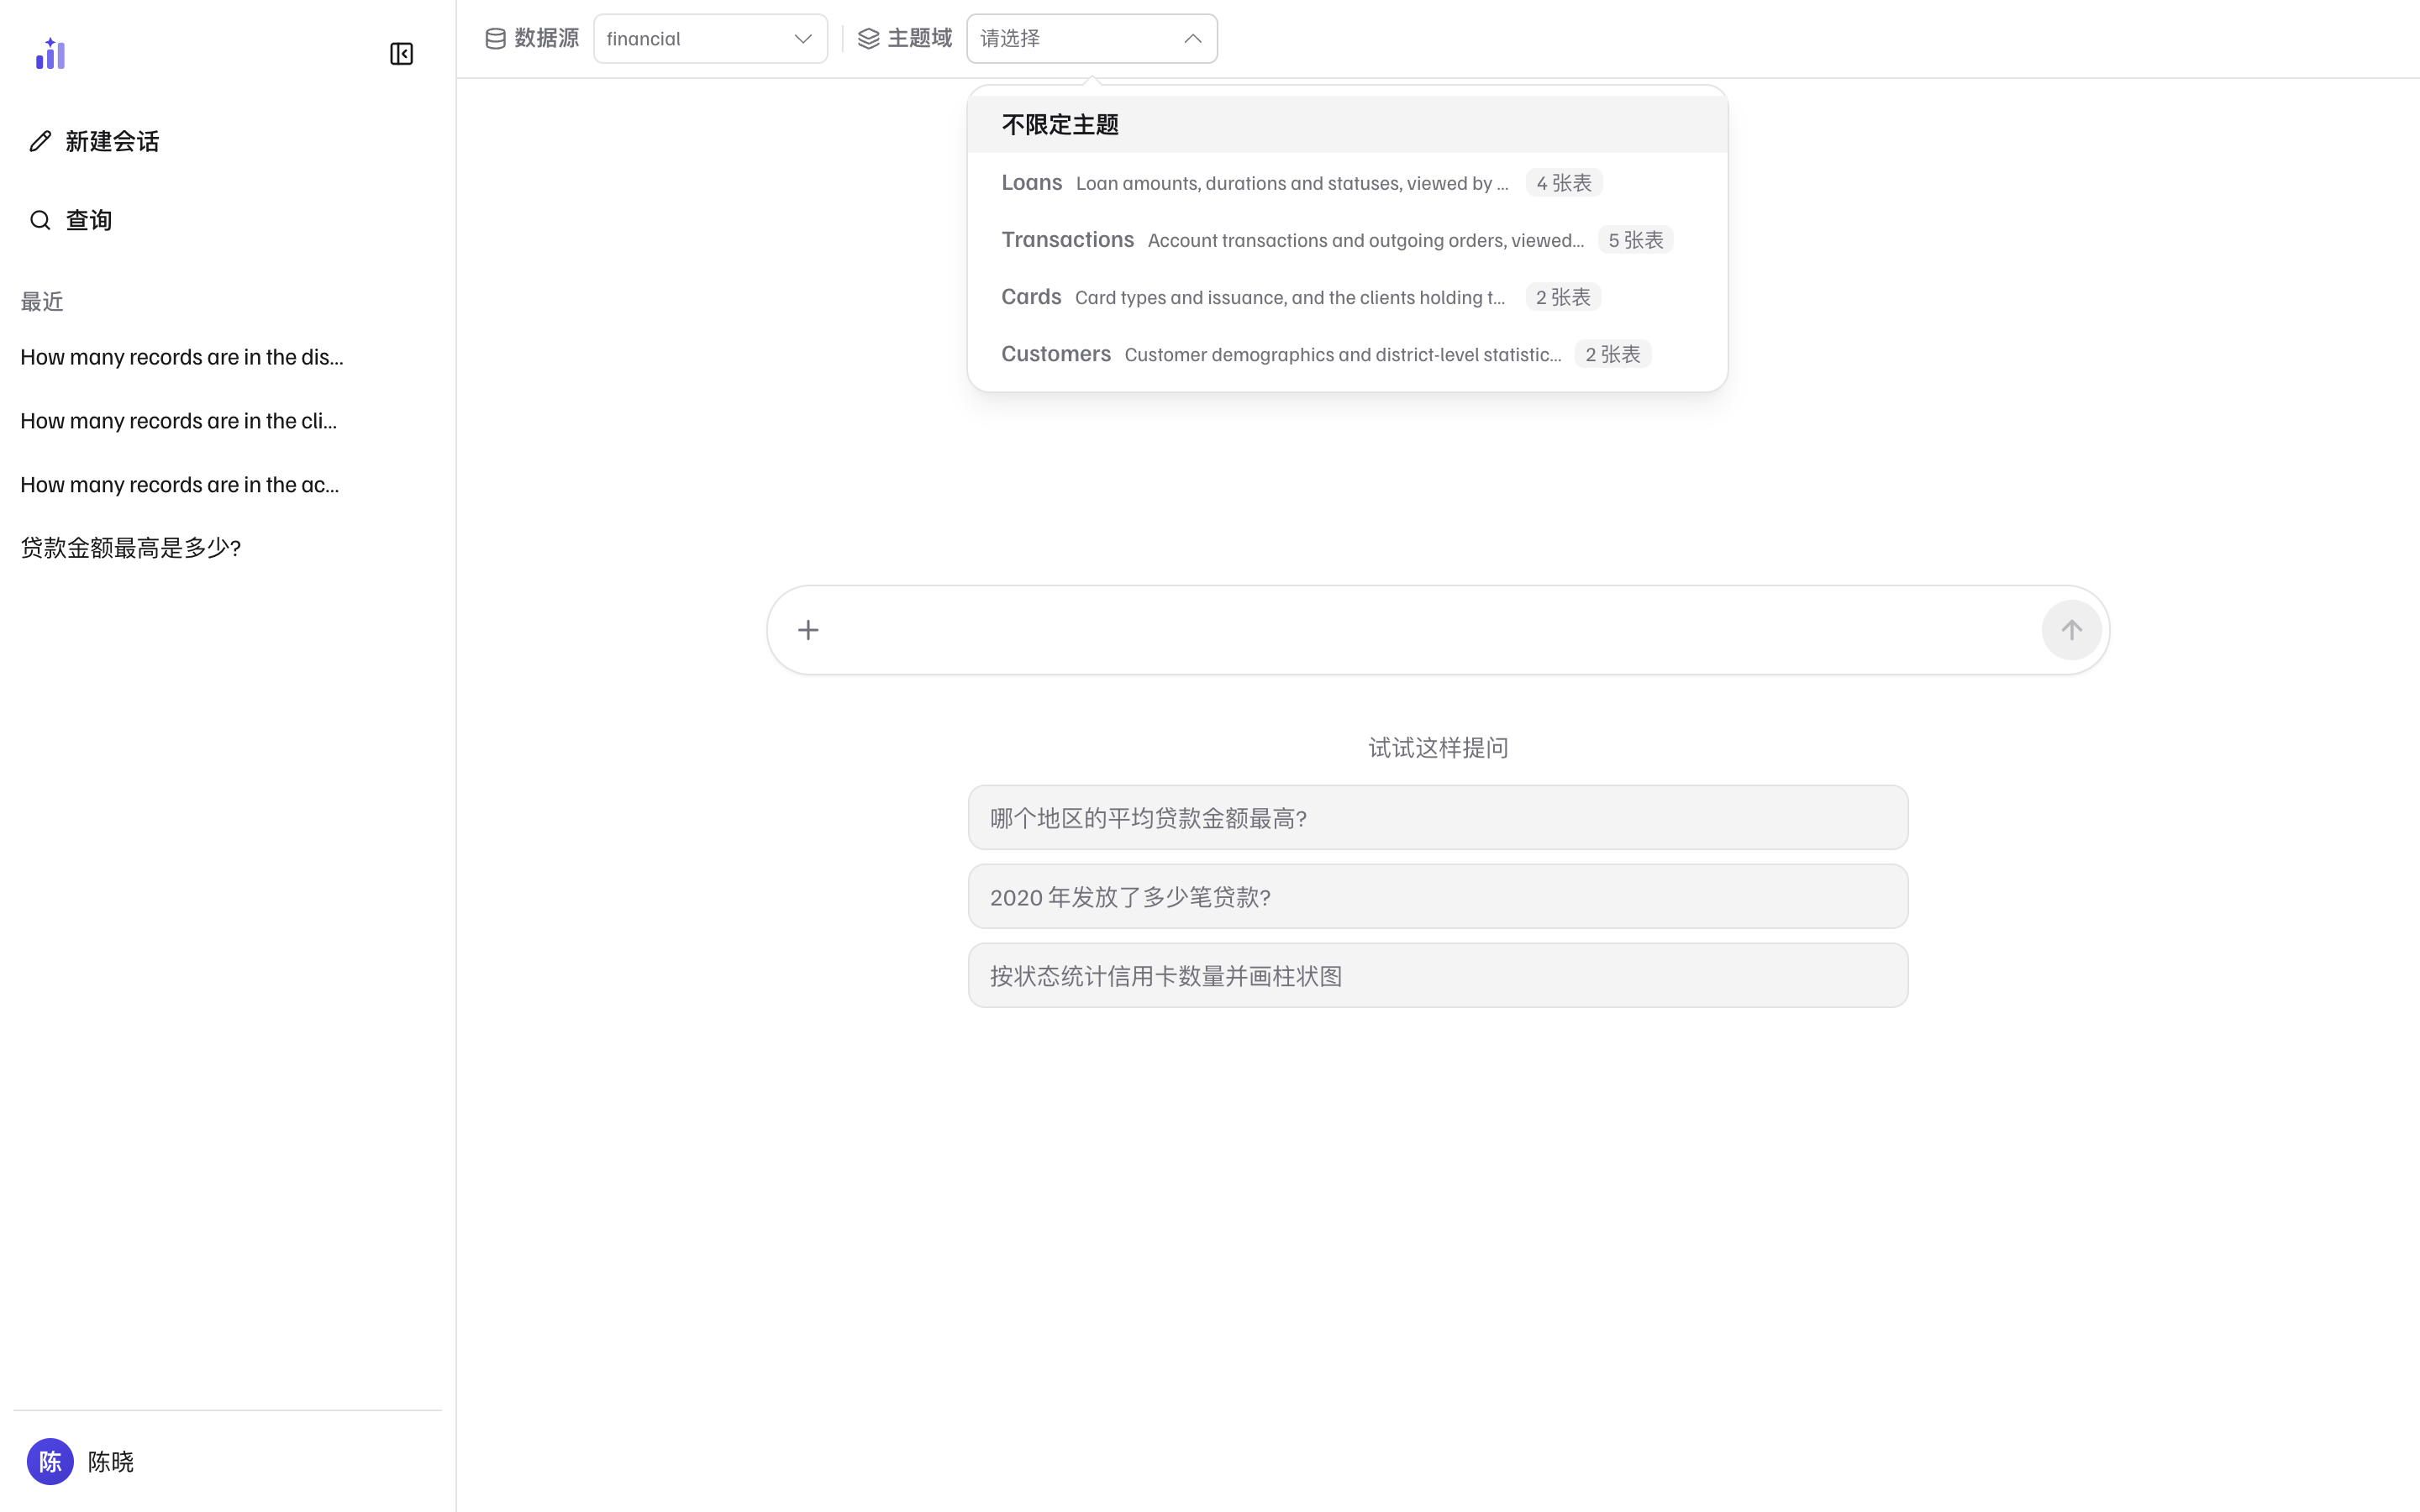This screenshot has height=1512, width=2420.
Task: Select the 不限定主题 option
Action: (1347, 125)
